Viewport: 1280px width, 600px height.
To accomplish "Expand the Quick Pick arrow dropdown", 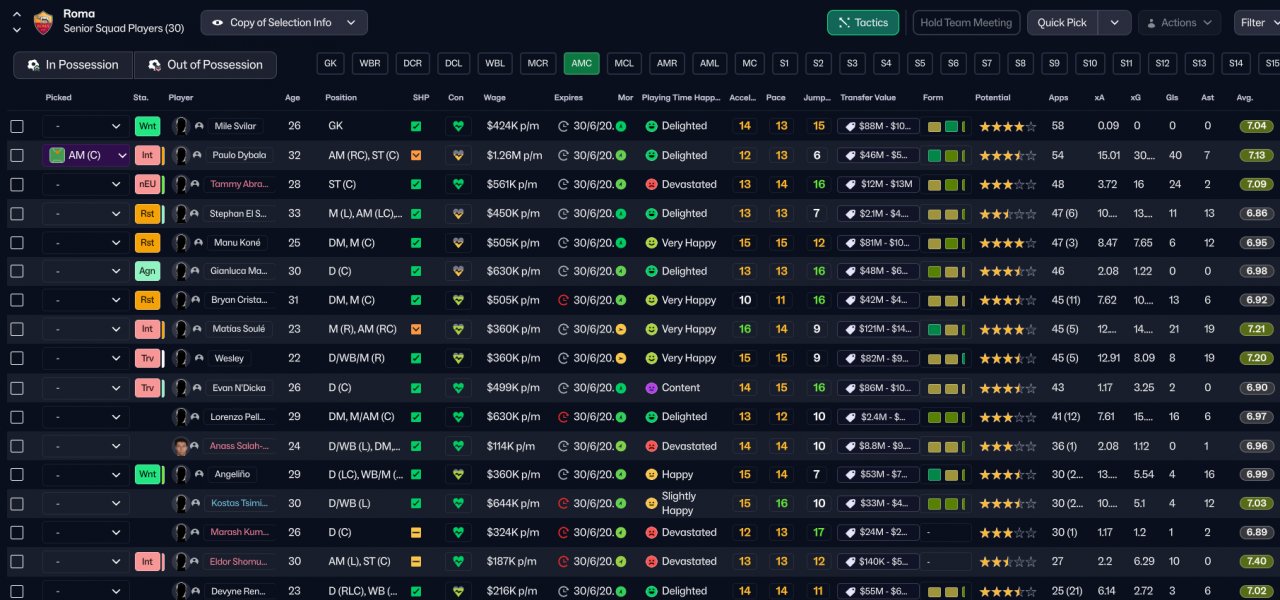I will click(x=1115, y=22).
